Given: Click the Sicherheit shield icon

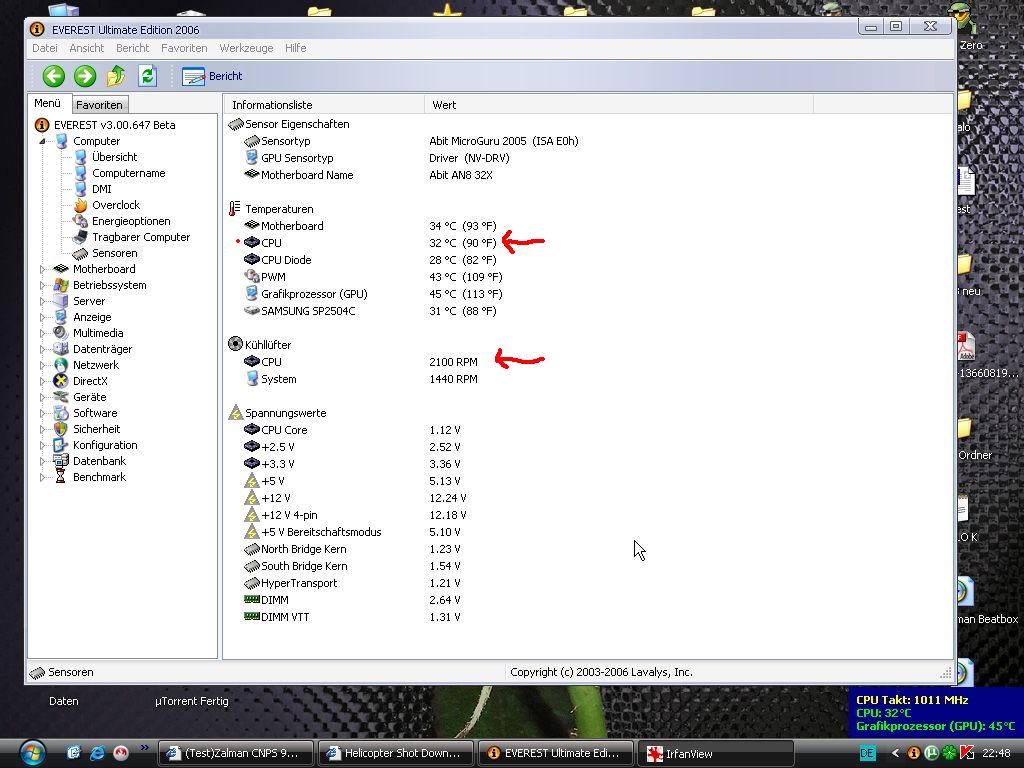Looking at the screenshot, I should 61,429.
